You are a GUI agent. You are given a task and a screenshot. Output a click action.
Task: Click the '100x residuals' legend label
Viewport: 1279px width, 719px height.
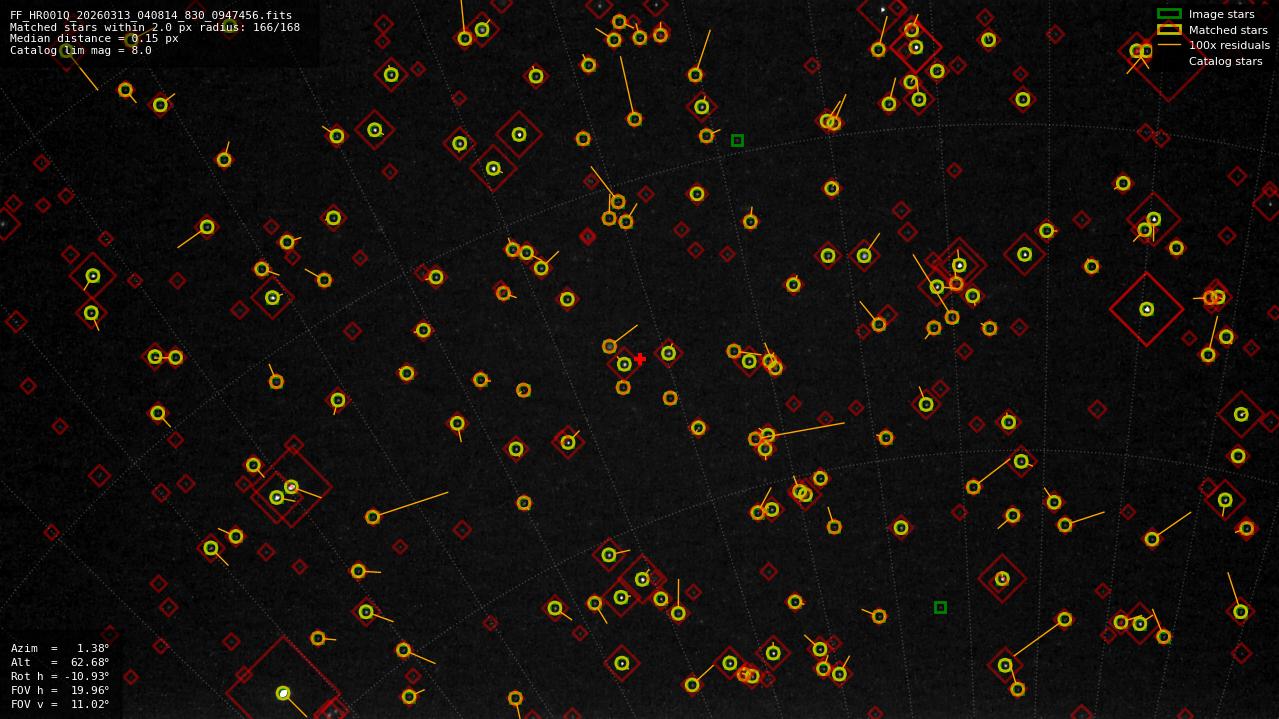pyautogui.click(x=1229, y=45)
